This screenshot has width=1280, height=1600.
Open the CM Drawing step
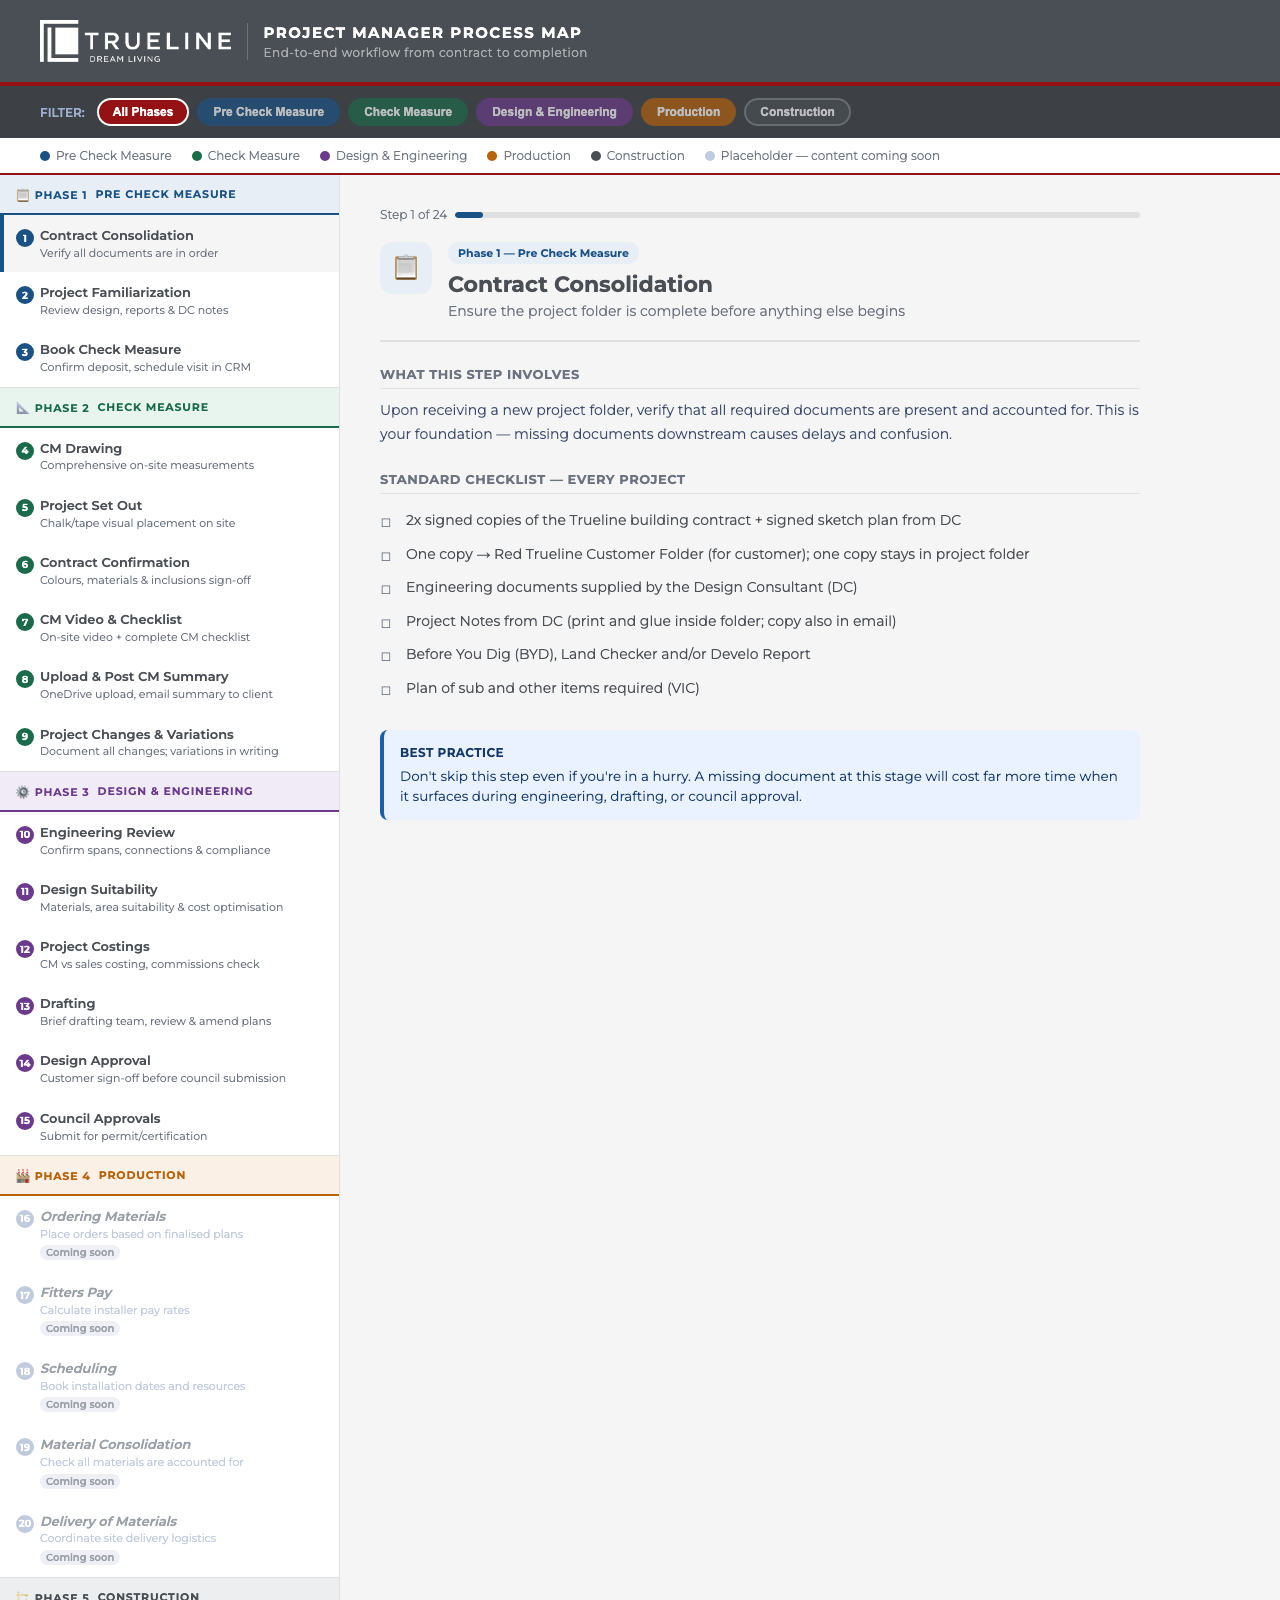tap(169, 457)
